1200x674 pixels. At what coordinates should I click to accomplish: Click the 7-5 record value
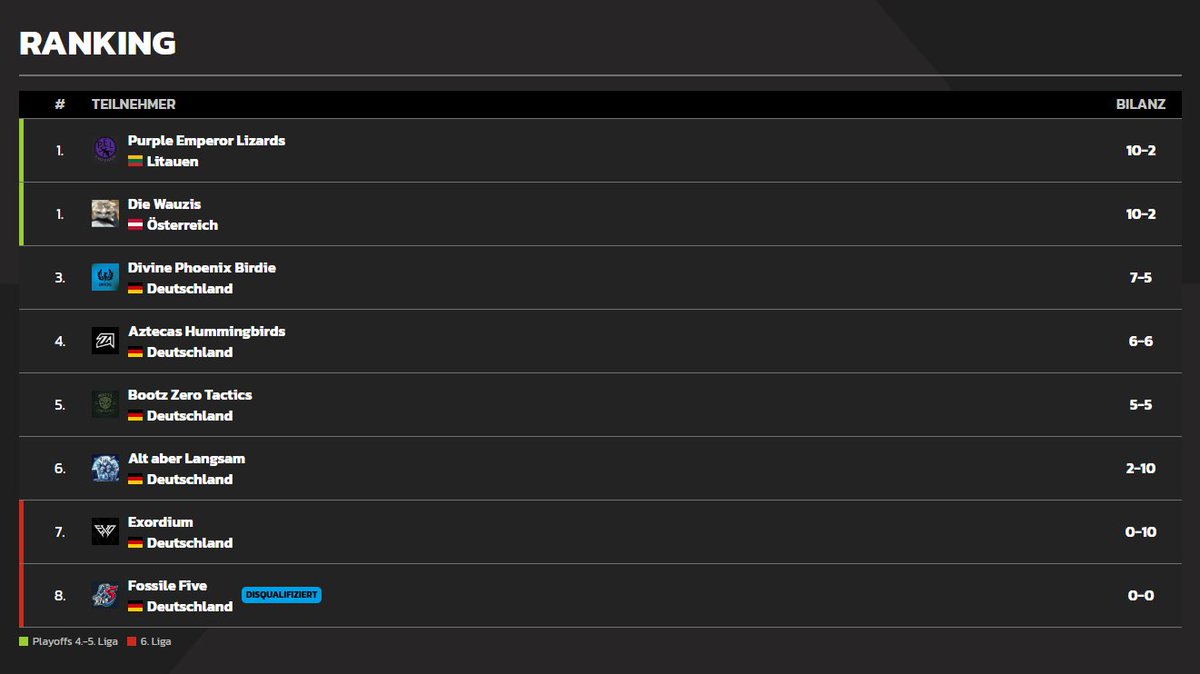click(1141, 277)
